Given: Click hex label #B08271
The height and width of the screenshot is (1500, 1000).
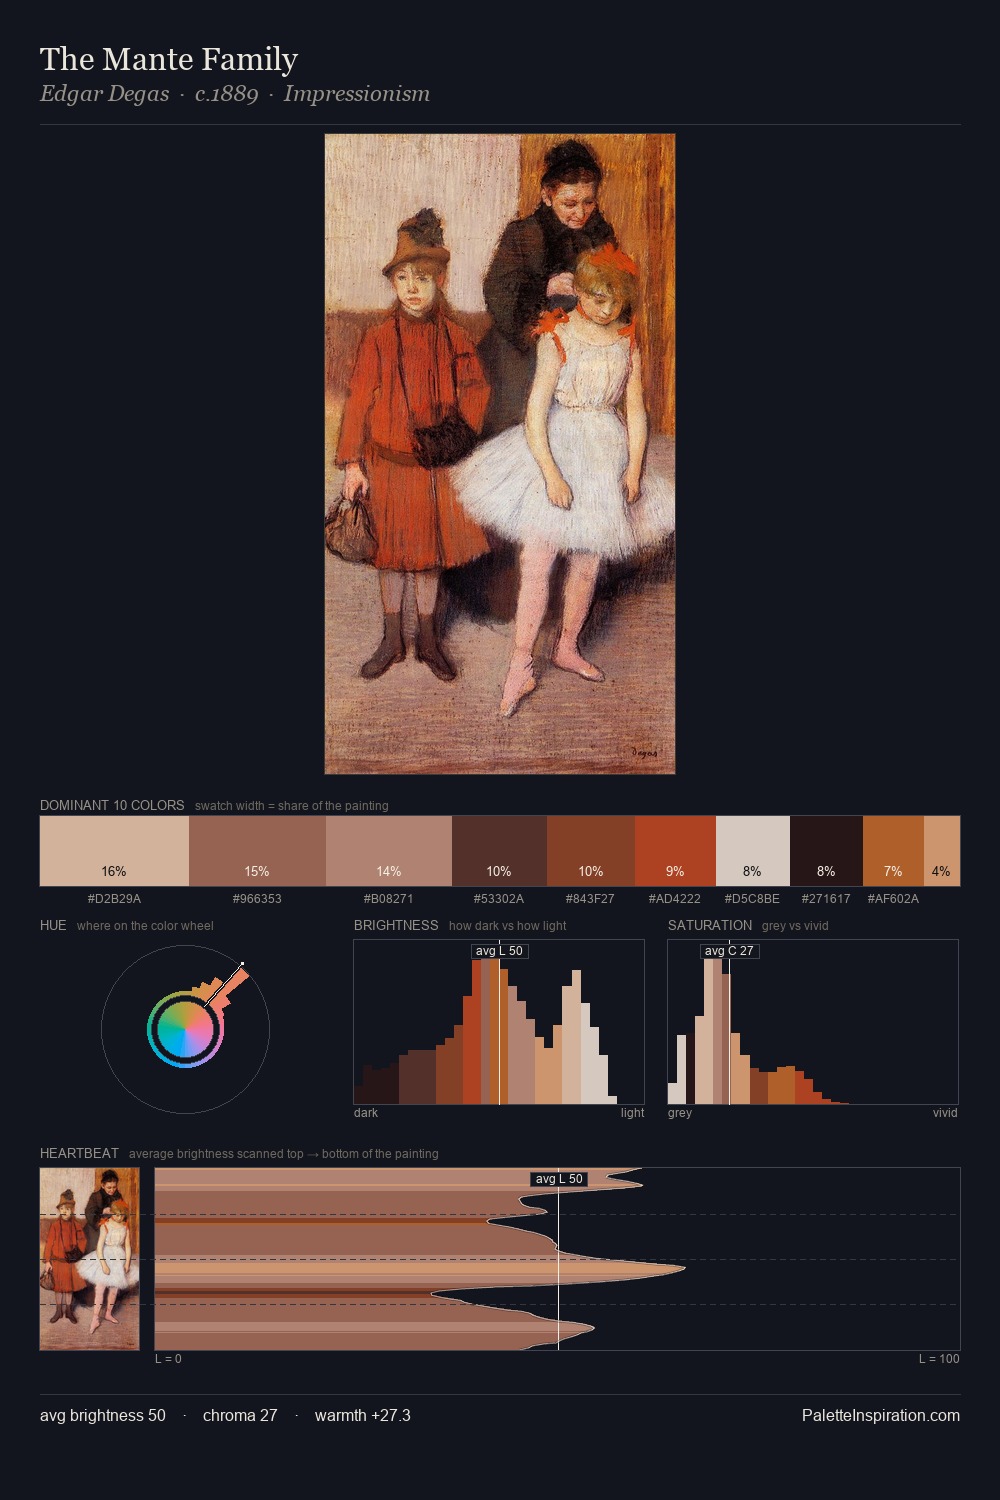Looking at the screenshot, I should [388, 899].
